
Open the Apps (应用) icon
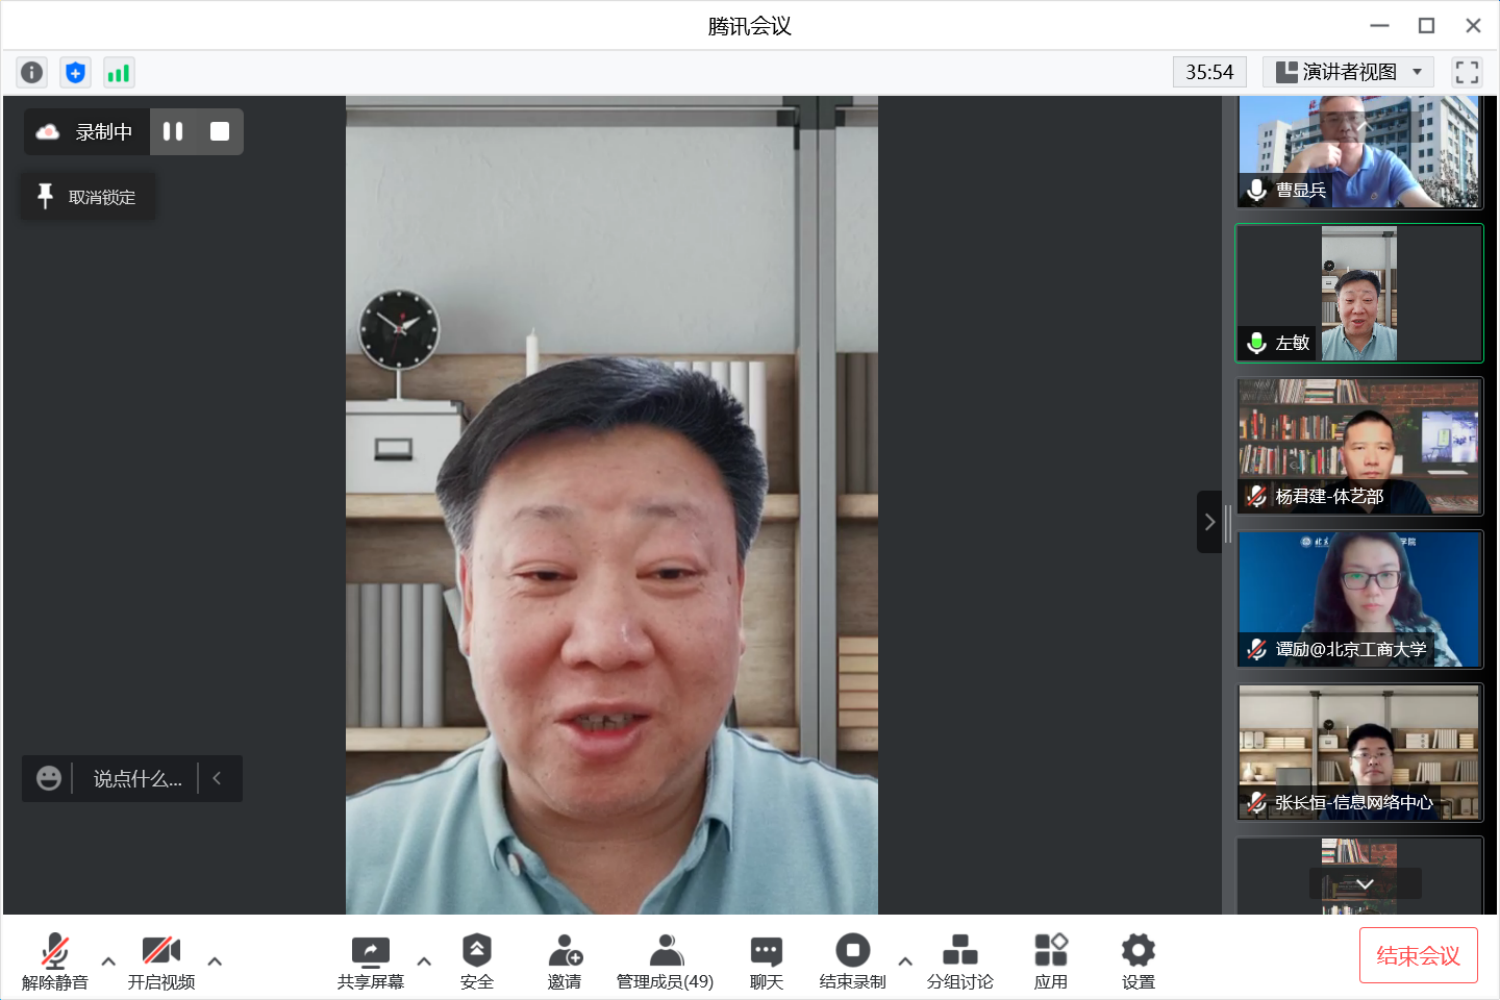1050,961
